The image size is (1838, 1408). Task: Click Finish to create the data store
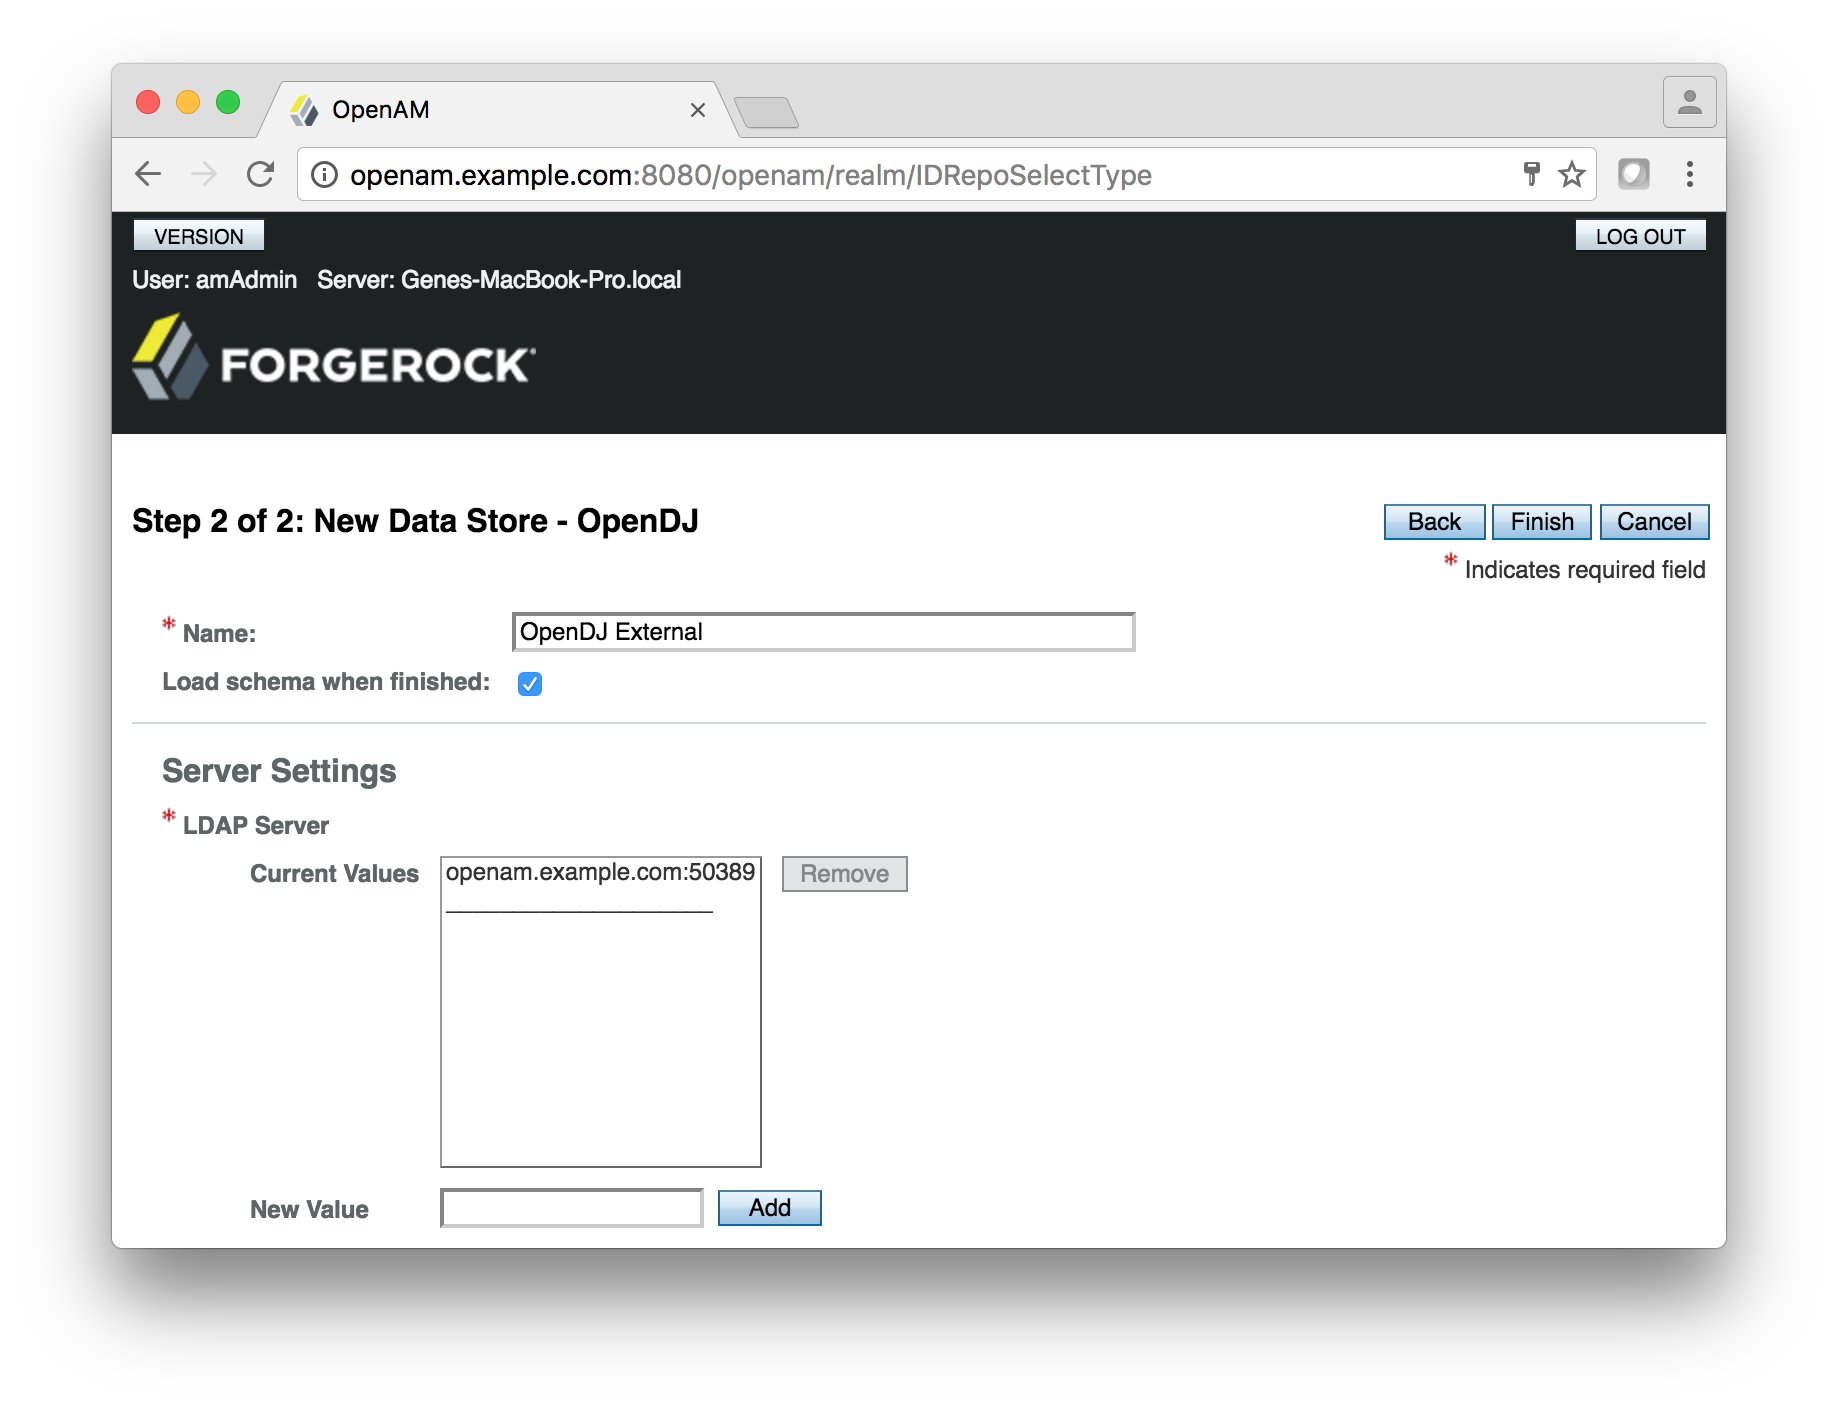coord(1542,522)
